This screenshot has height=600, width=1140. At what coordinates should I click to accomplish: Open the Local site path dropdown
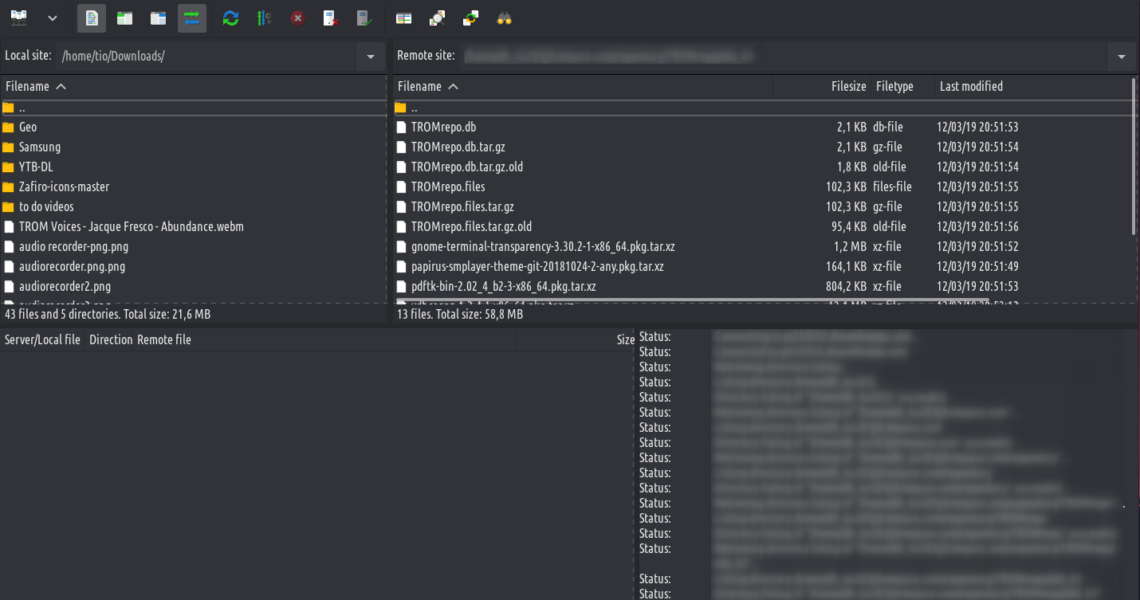(x=371, y=57)
